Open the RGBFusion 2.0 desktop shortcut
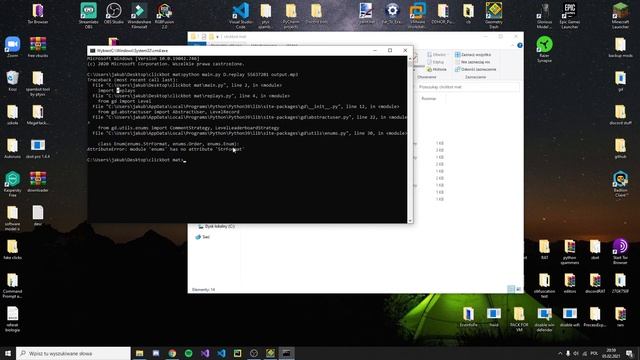Viewport: 640px width, 360px height. coord(164,16)
